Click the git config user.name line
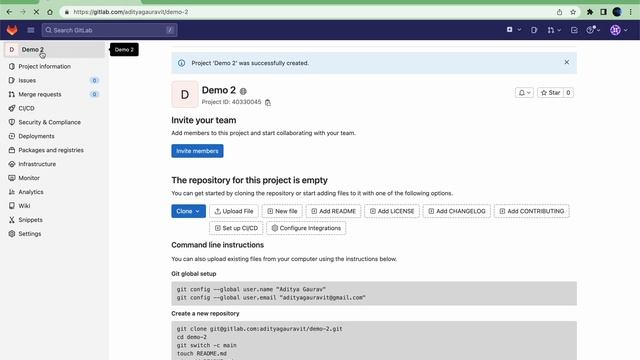Image resolution: width=640 pixels, height=360 pixels. [251, 289]
